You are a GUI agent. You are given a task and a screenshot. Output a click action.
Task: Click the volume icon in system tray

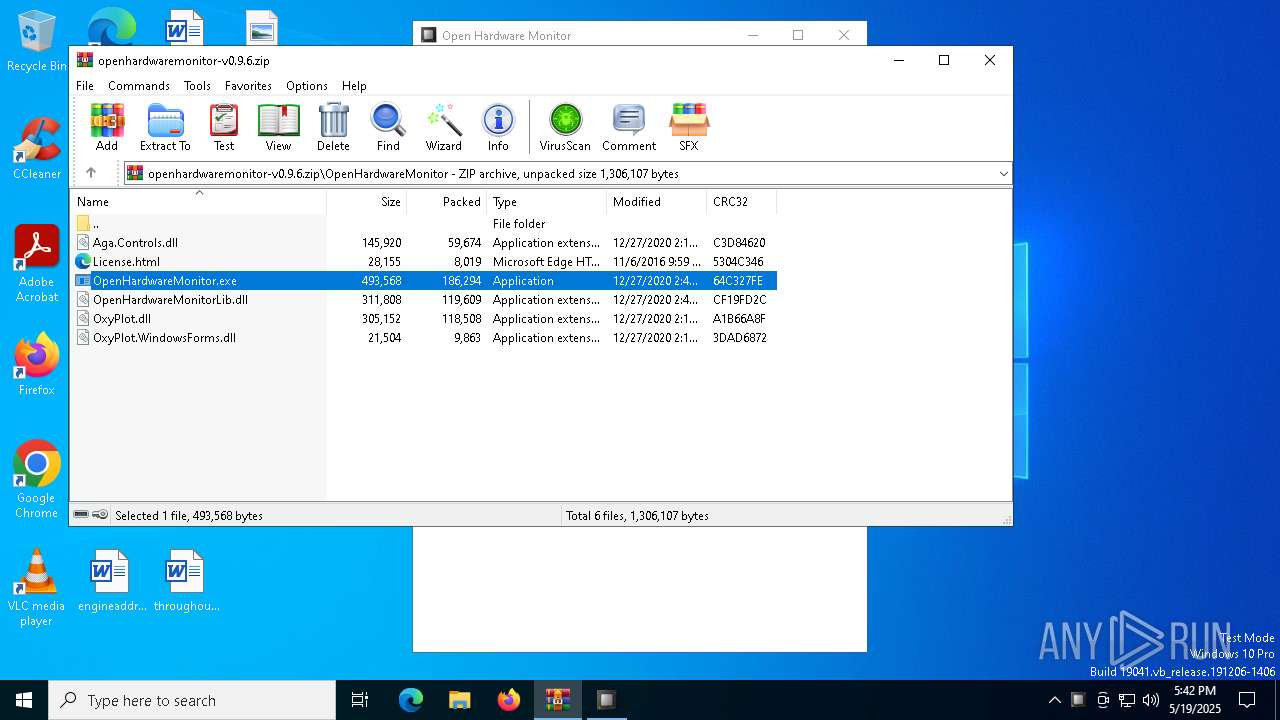1150,700
